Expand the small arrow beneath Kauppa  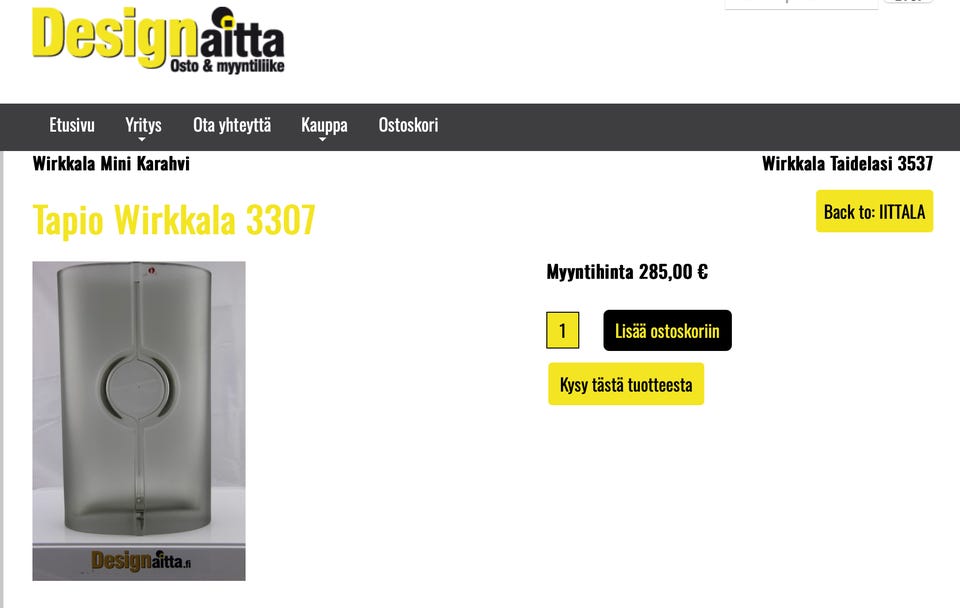(323, 140)
